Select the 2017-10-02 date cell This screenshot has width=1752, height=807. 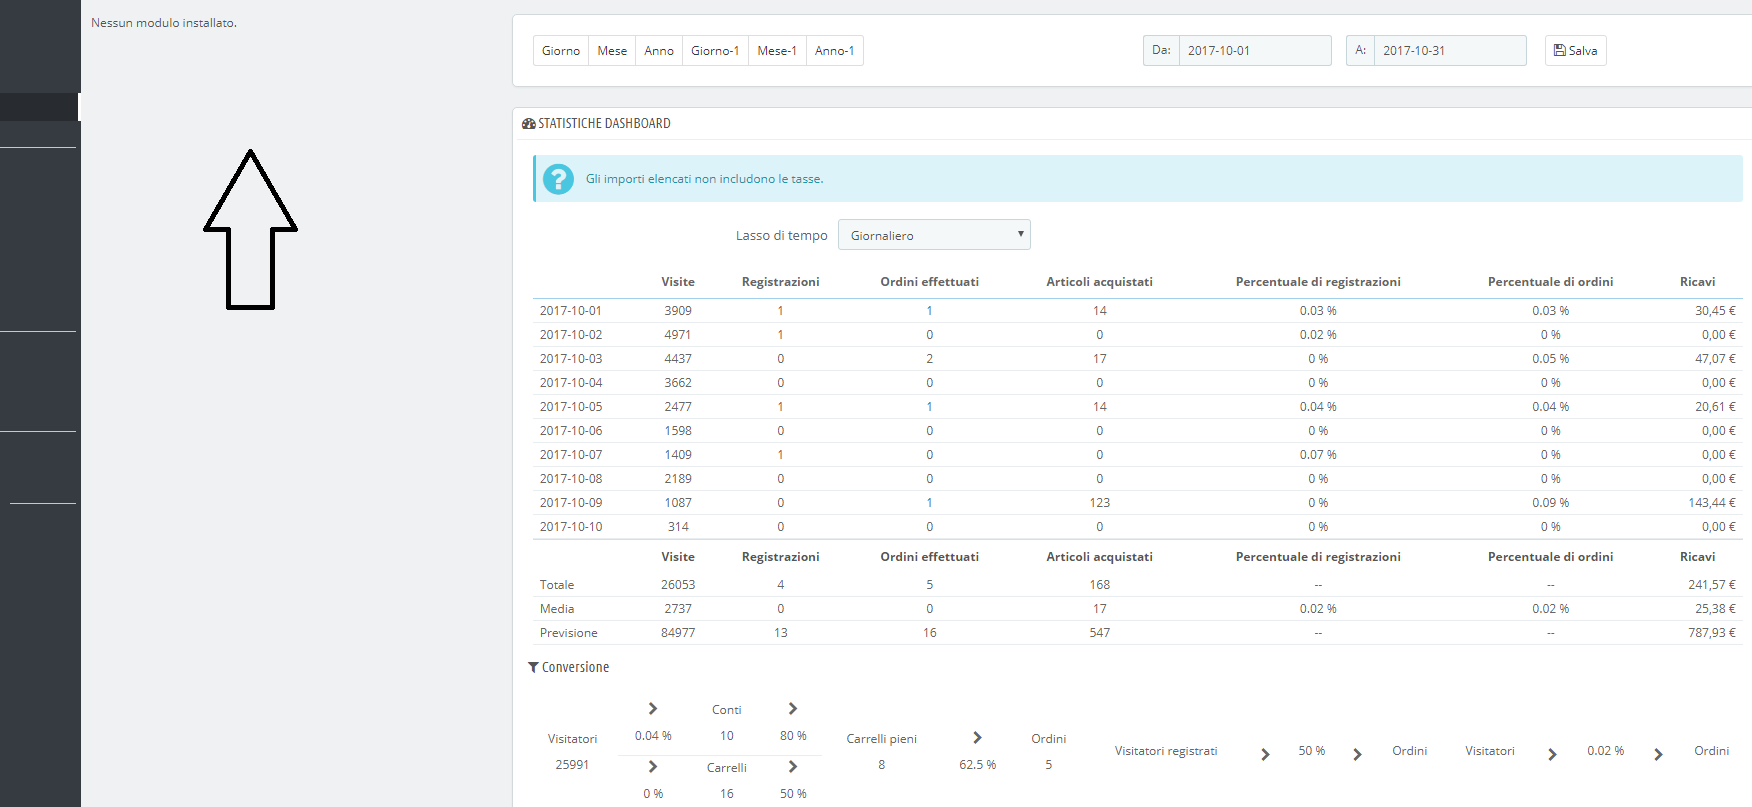(x=571, y=335)
